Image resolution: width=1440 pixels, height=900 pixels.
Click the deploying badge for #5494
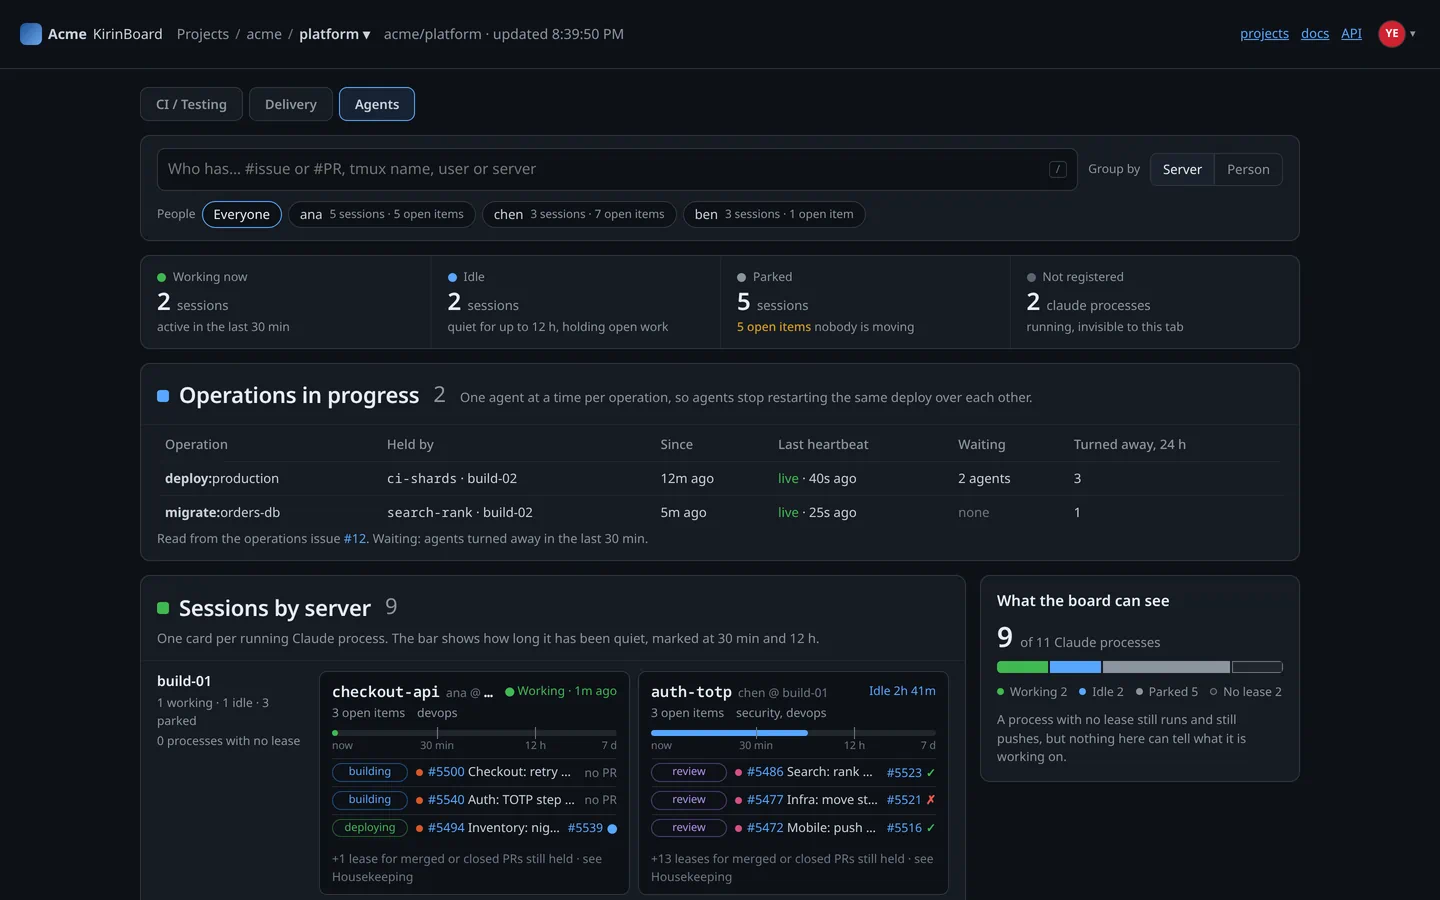click(x=370, y=828)
